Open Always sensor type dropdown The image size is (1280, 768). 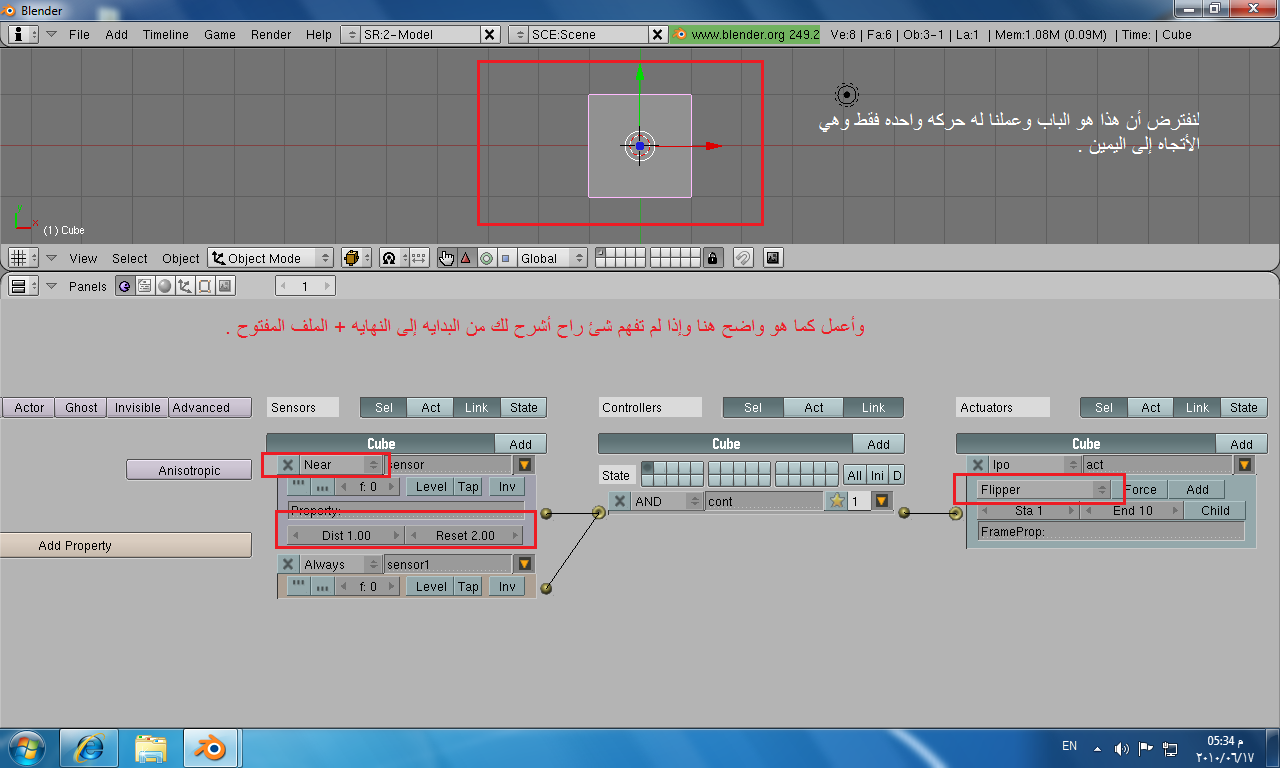coord(341,565)
